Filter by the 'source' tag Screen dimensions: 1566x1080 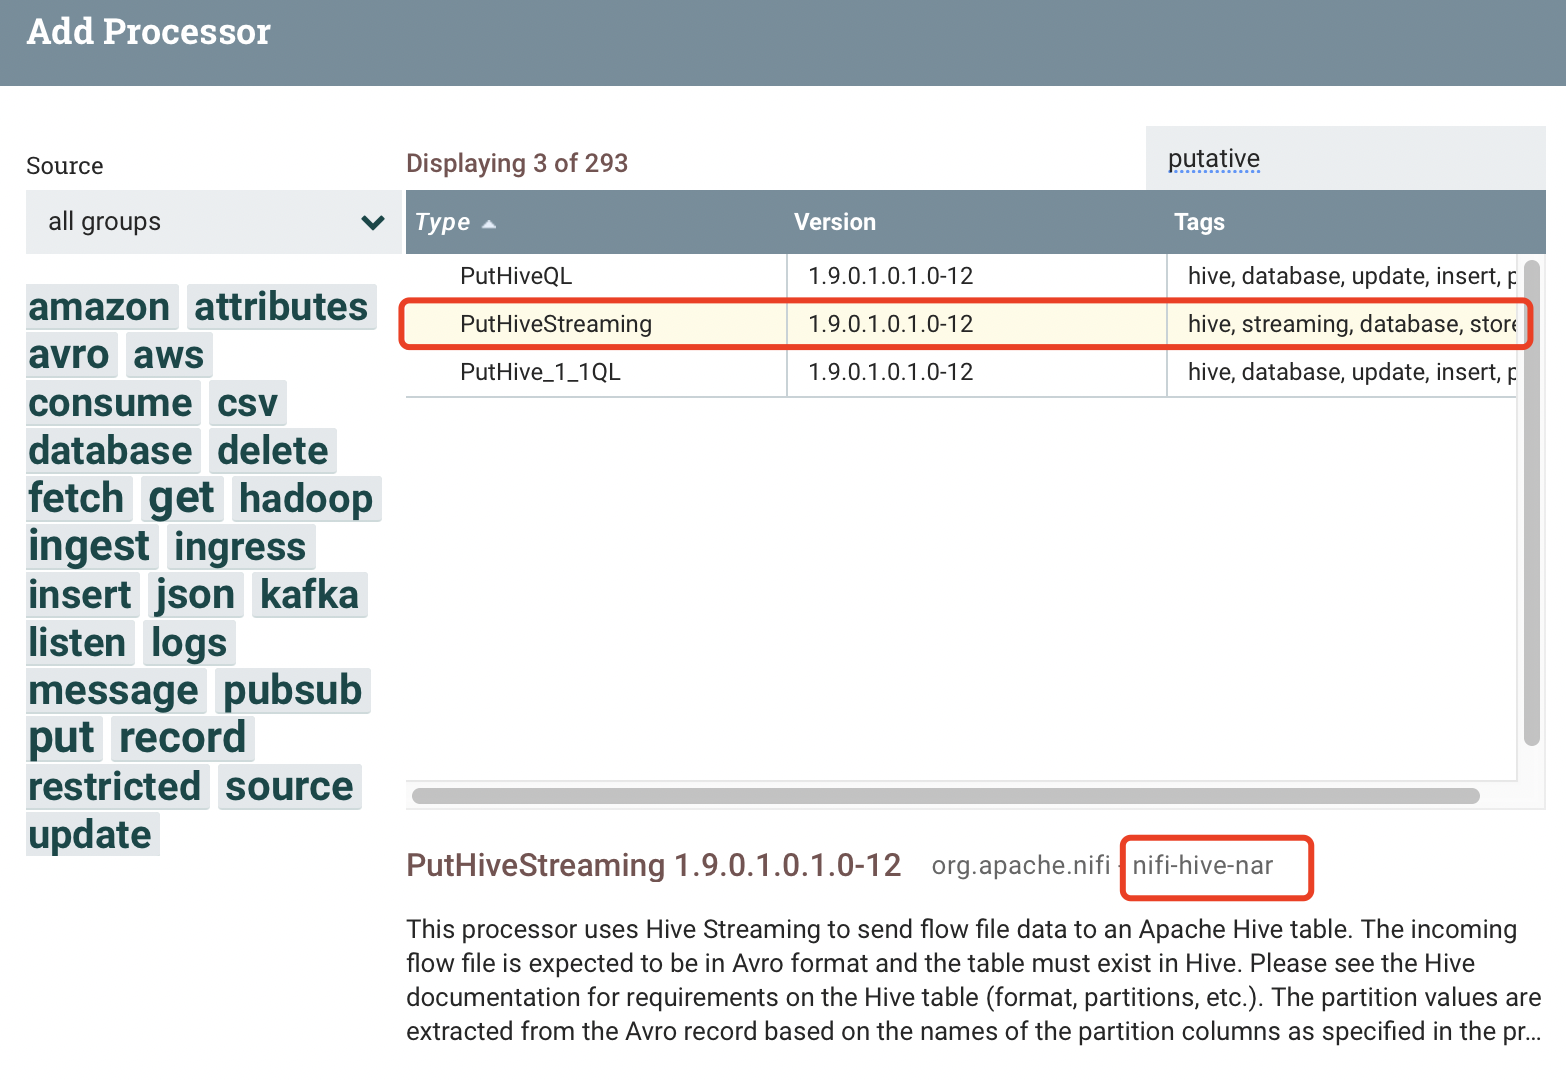pos(289,787)
